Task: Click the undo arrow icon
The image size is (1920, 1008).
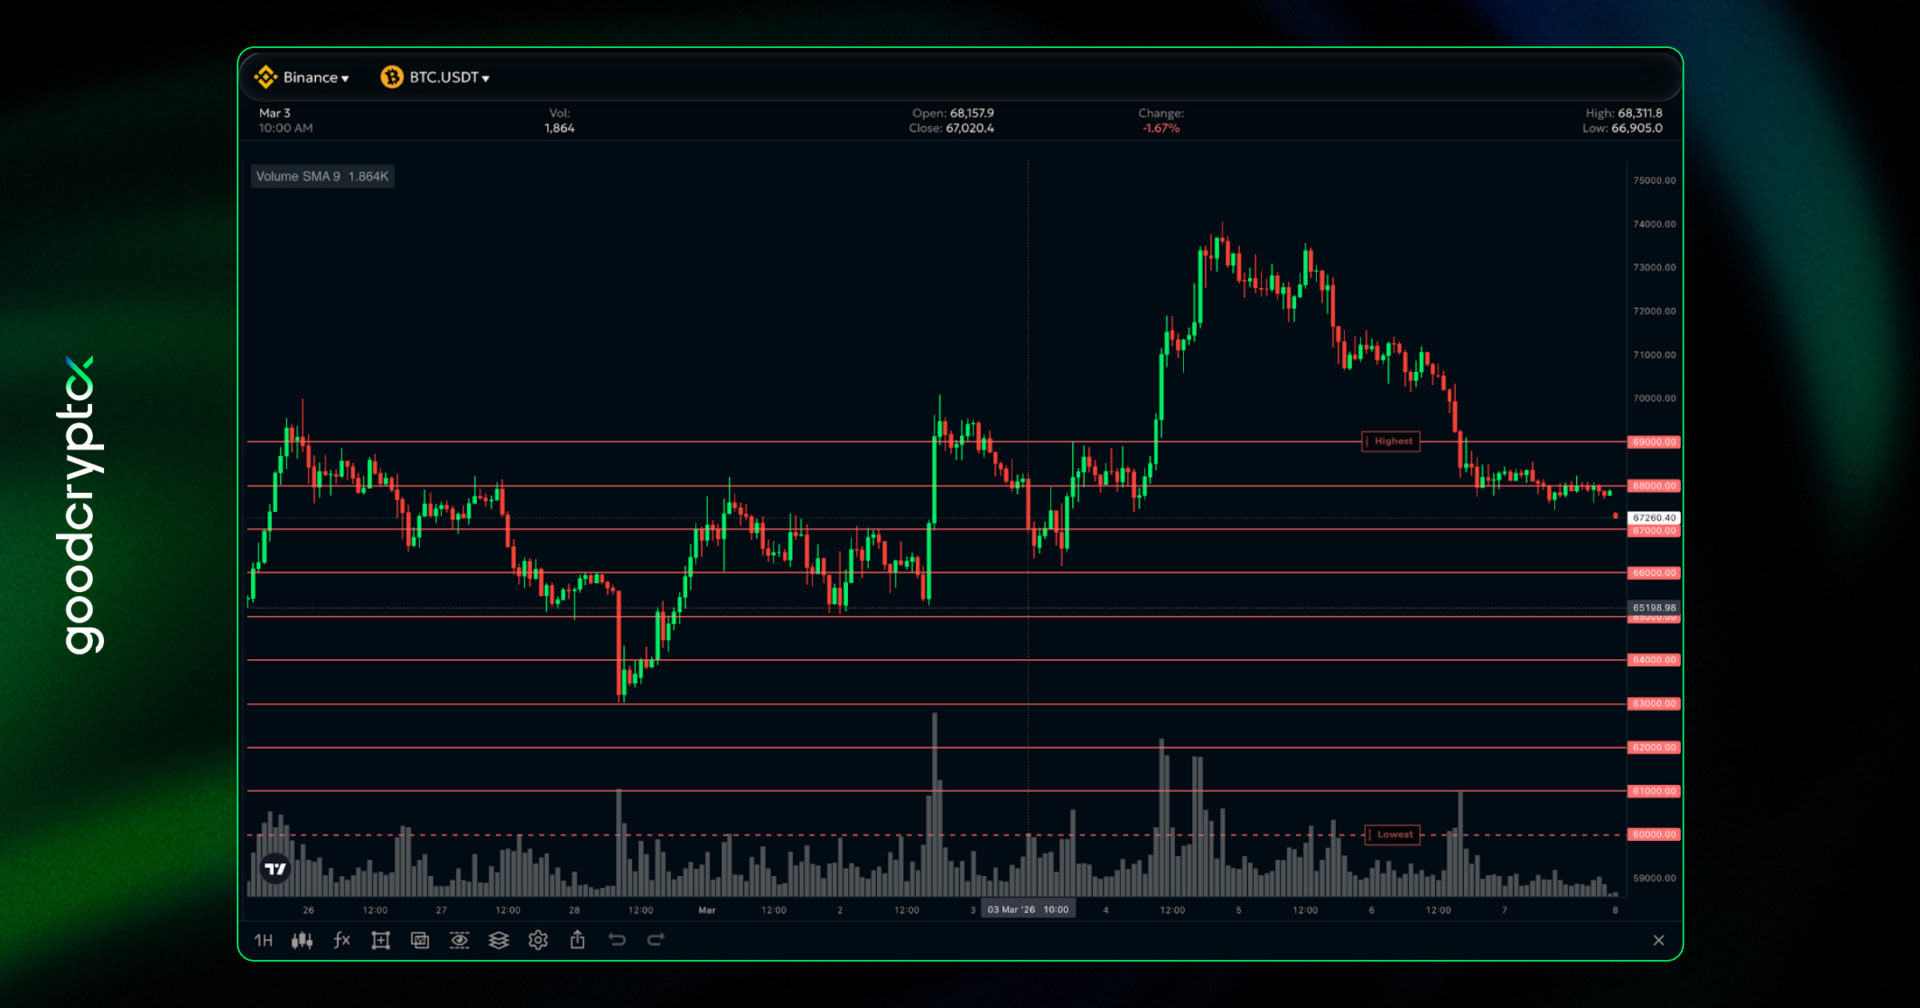Action: pos(618,940)
